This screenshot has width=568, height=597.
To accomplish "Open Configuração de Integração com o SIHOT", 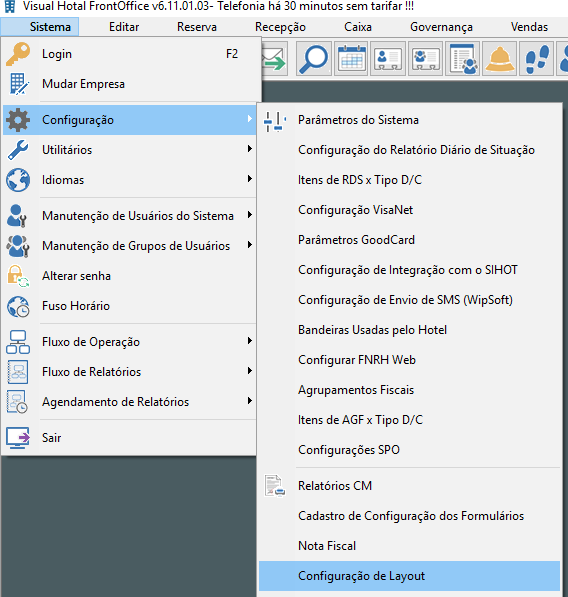I will click(409, 270).
